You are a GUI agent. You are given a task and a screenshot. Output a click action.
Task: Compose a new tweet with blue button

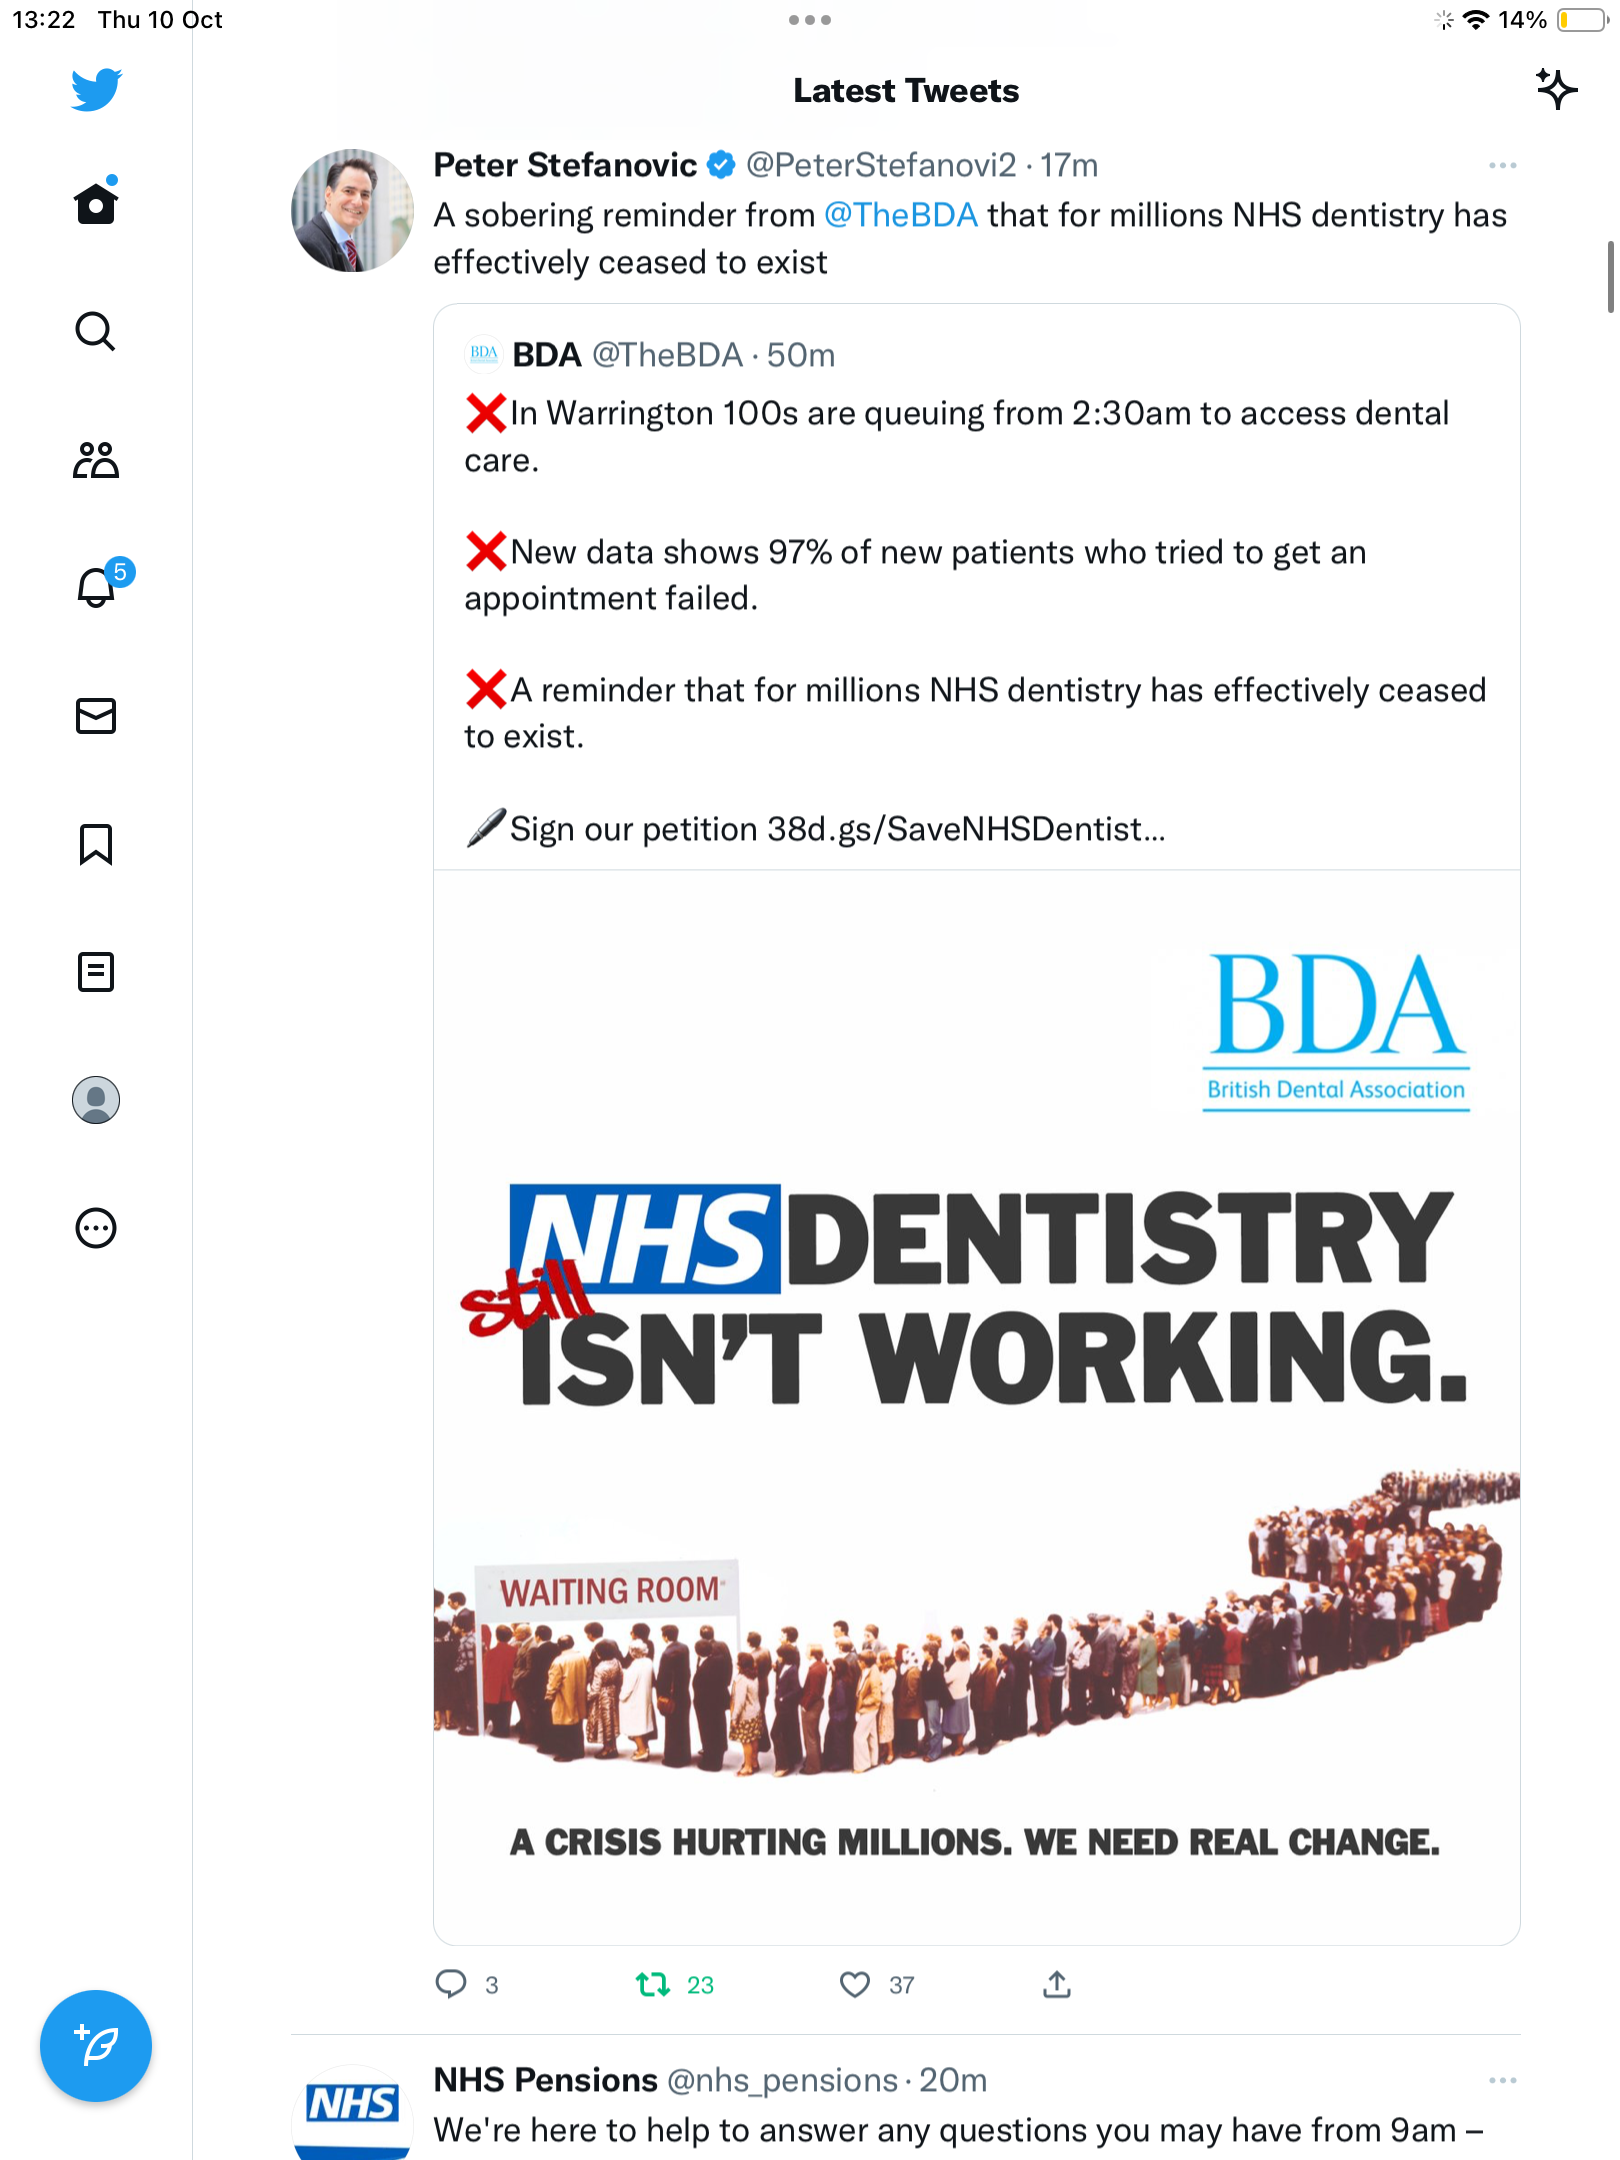(x=96, y=2046)
